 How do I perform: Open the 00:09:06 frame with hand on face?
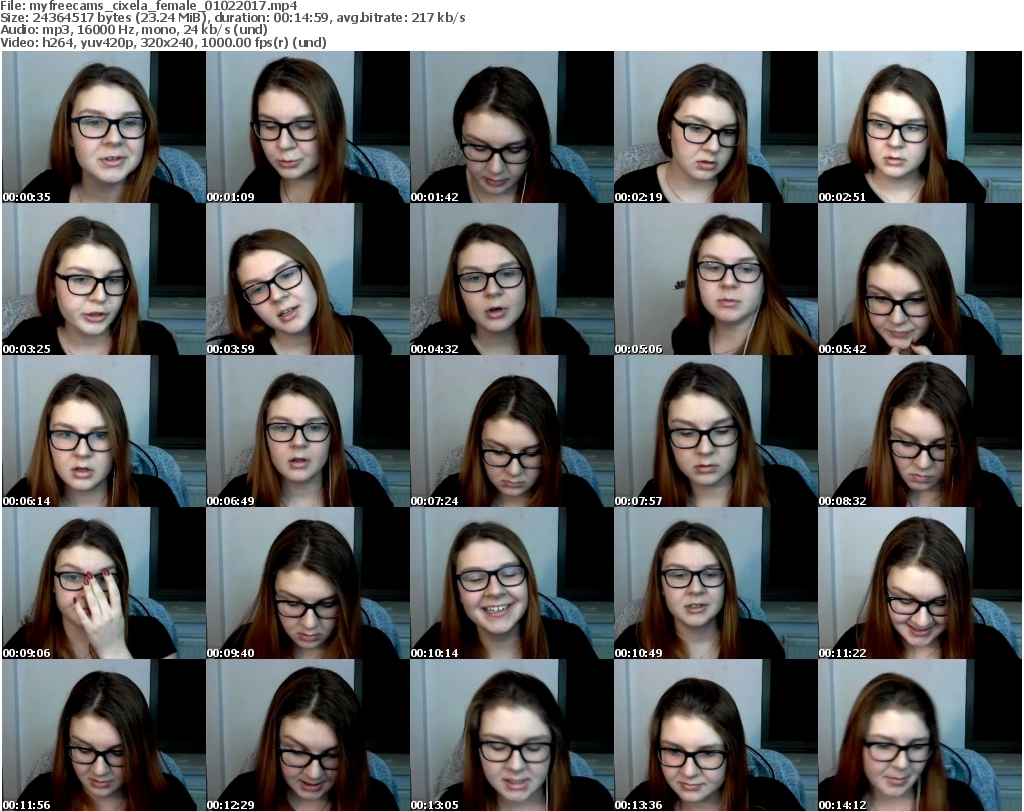tap(104, 583)
